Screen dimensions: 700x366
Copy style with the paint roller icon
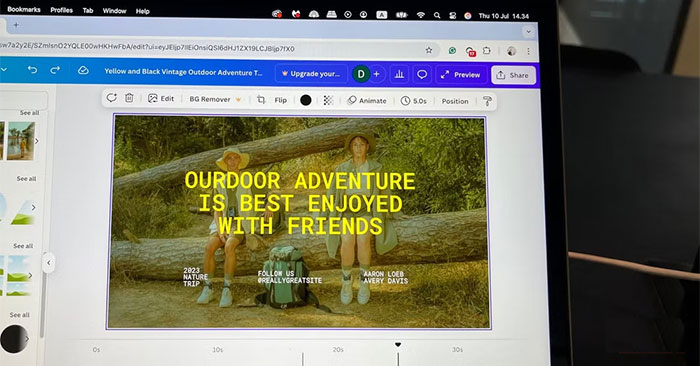click(487, 101)
